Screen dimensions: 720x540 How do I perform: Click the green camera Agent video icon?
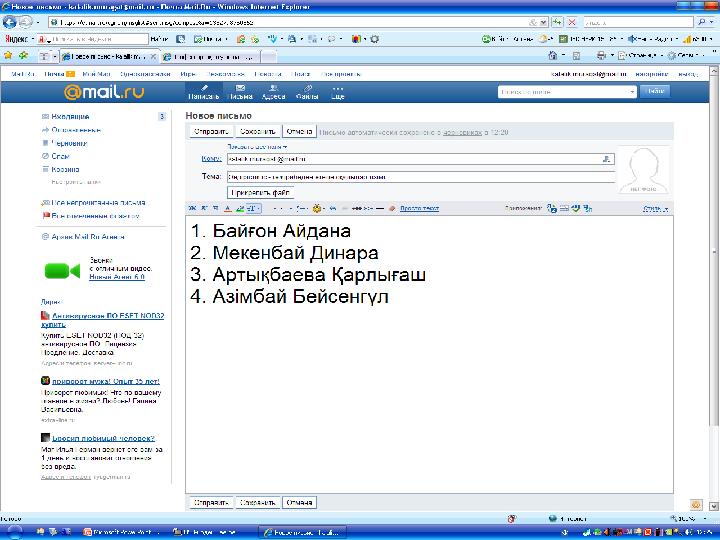point(62,271)
